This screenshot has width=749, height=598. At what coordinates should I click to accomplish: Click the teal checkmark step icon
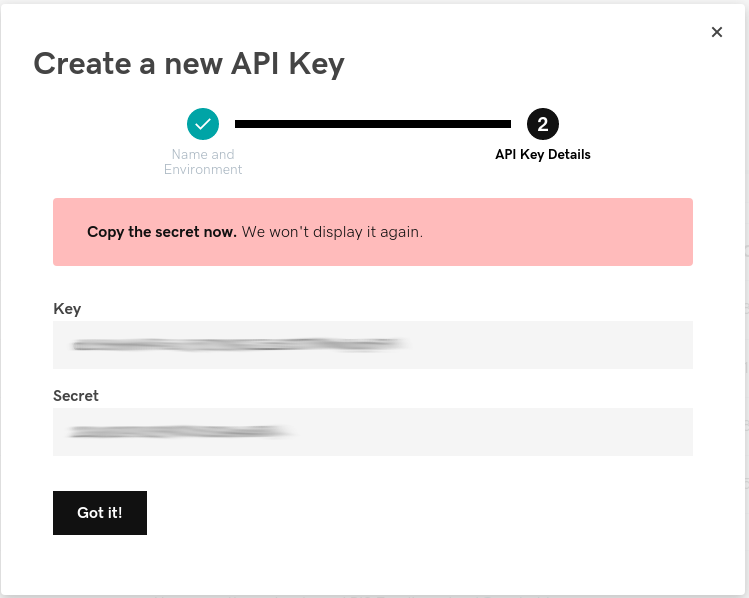pos(203,124)
